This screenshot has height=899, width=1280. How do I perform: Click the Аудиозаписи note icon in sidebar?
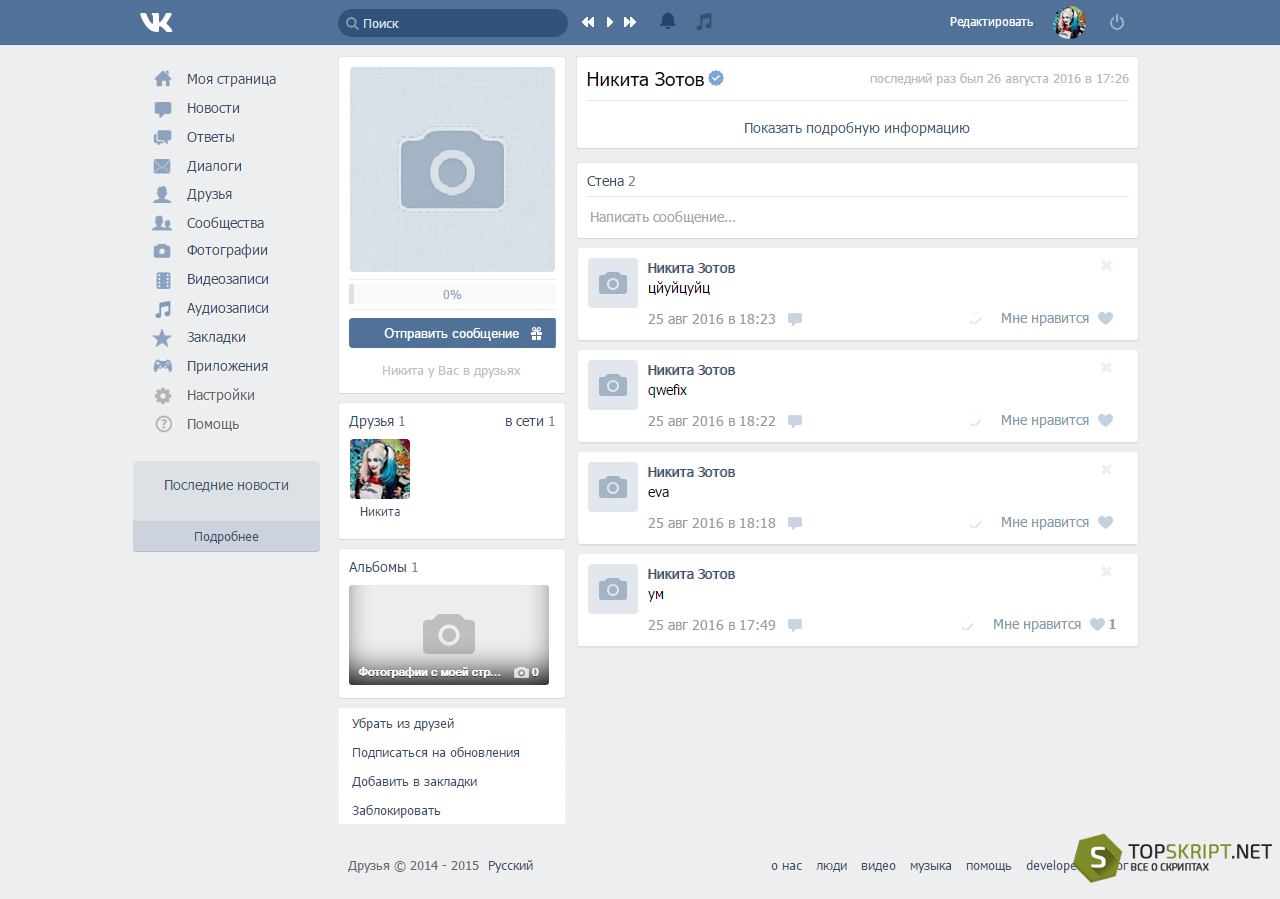click(163, 308)
